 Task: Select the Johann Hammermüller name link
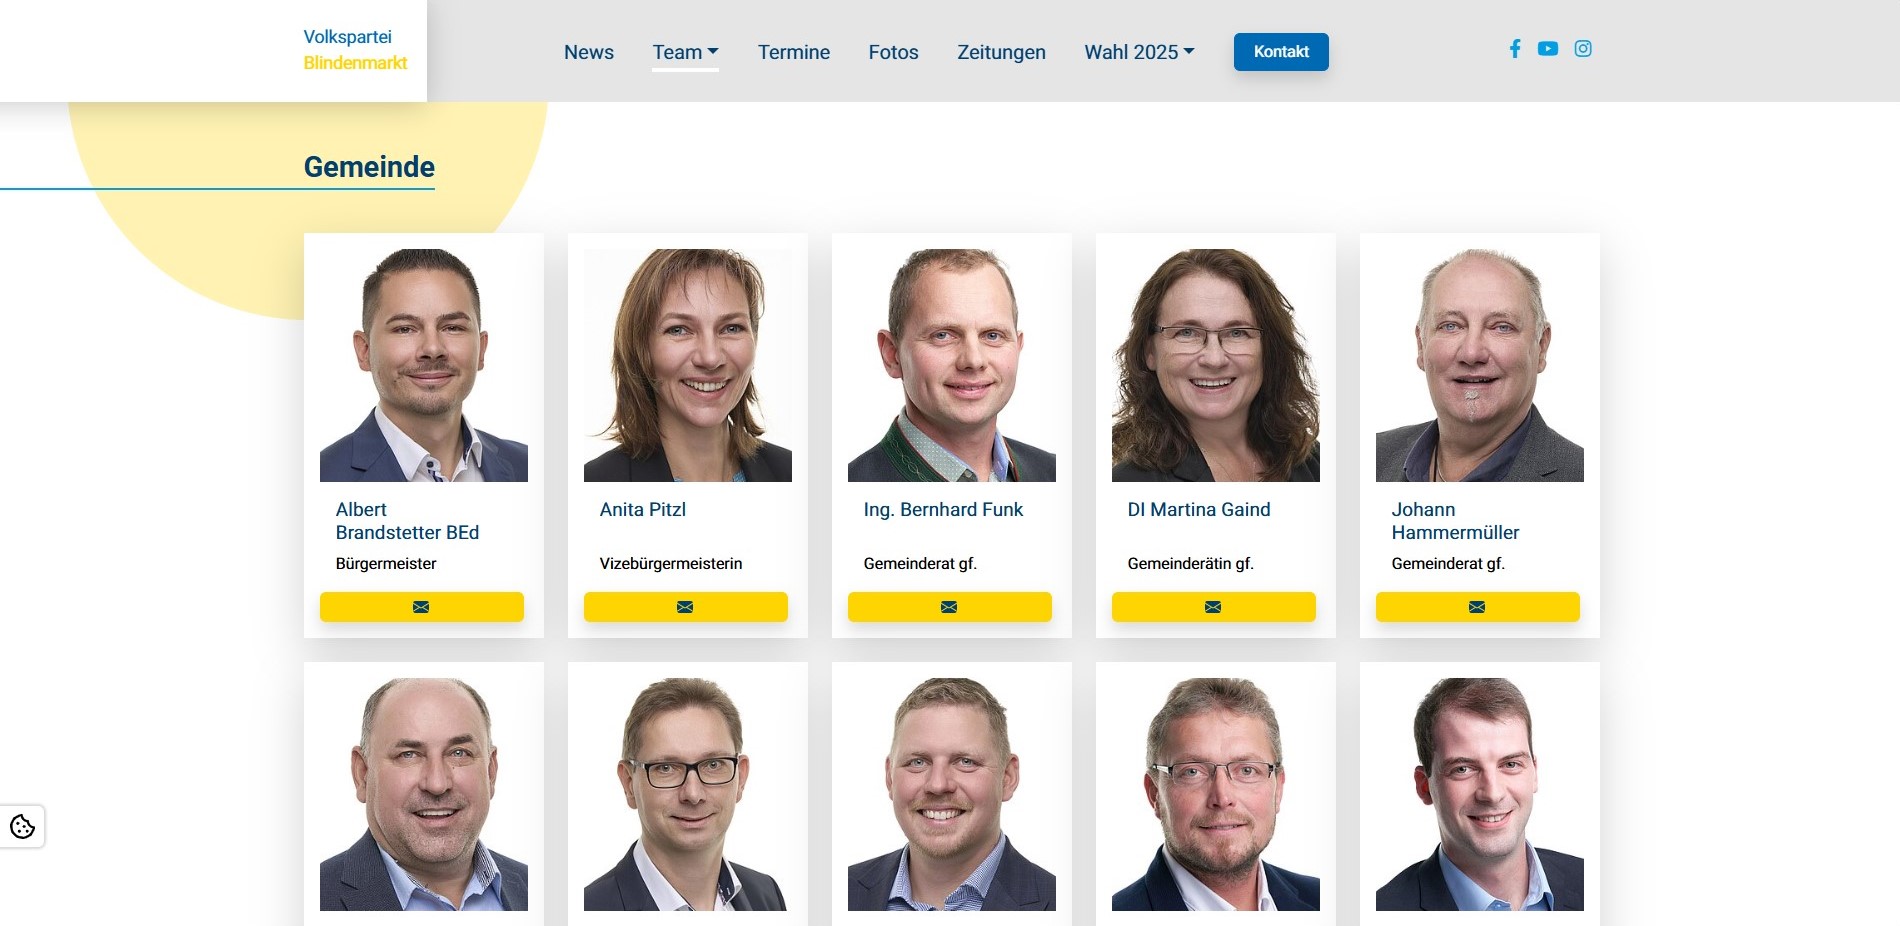pyautogui.click(x=1455, y=521)
